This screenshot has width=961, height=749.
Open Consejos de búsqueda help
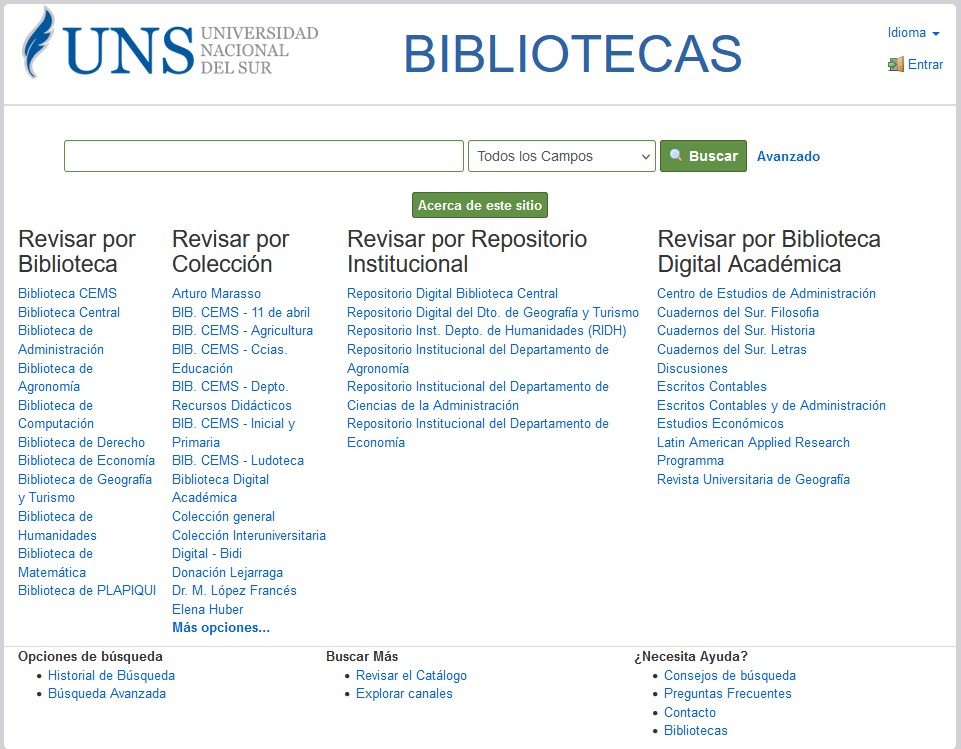coord(730,675)
